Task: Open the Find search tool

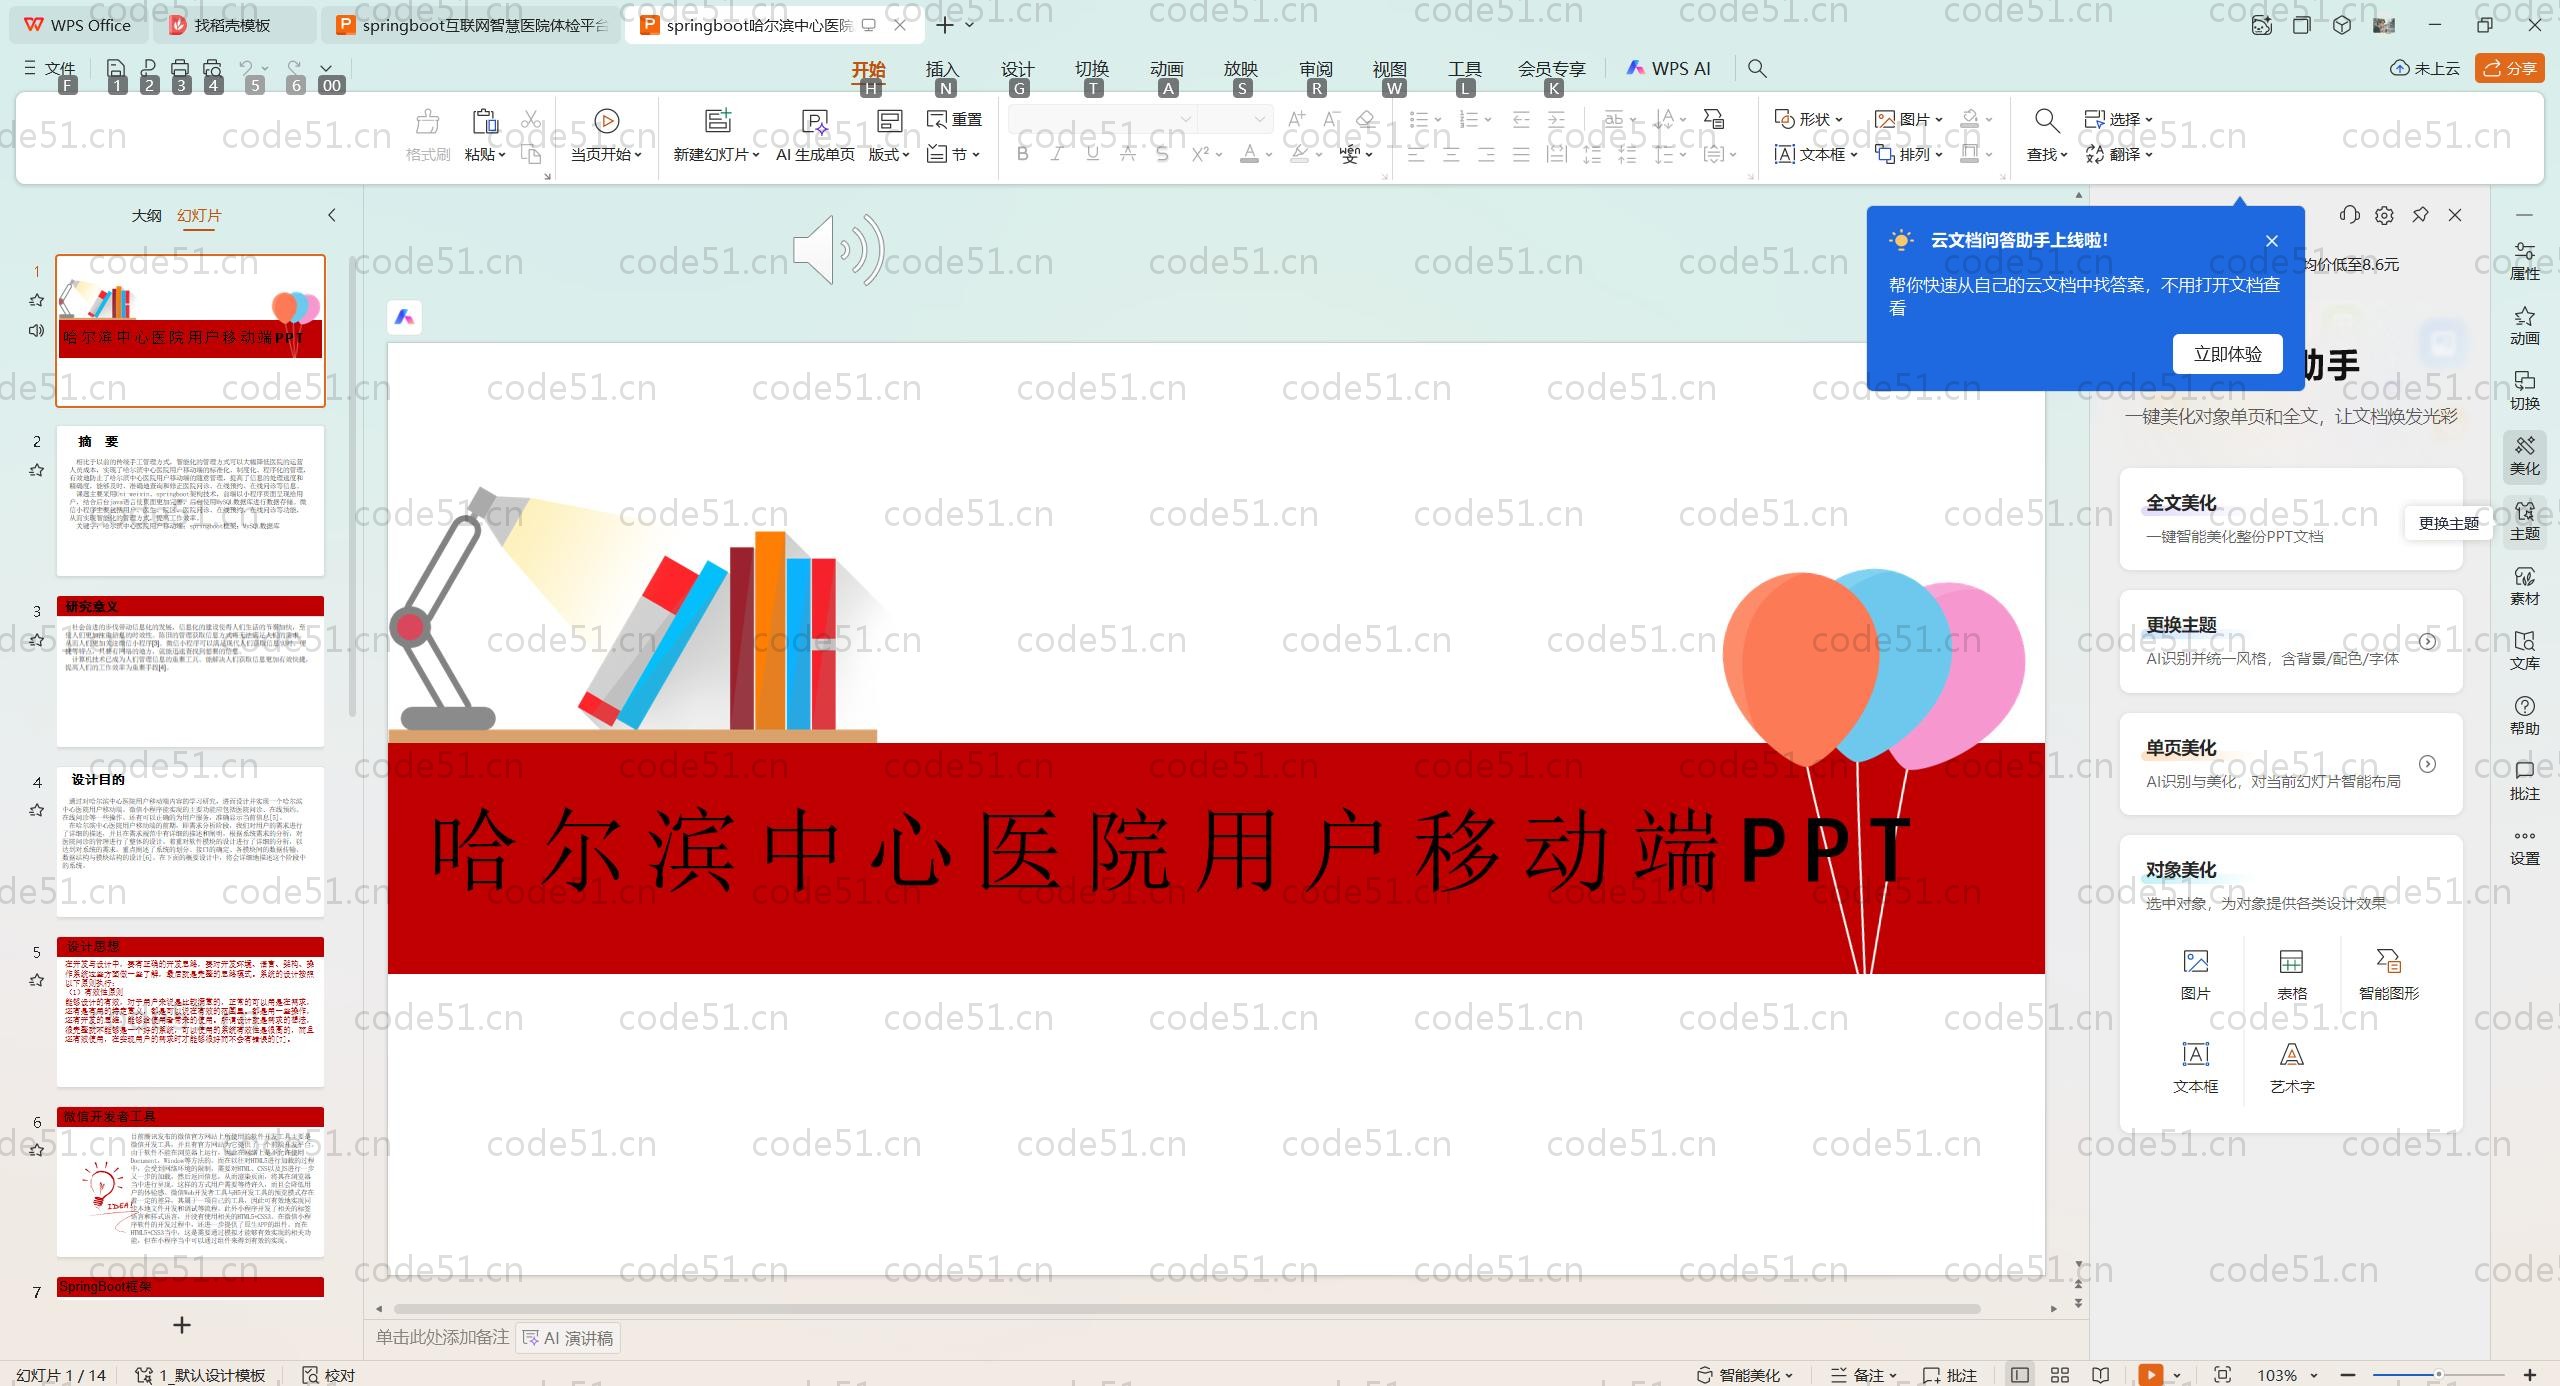Action: [x=2046, y=122]
